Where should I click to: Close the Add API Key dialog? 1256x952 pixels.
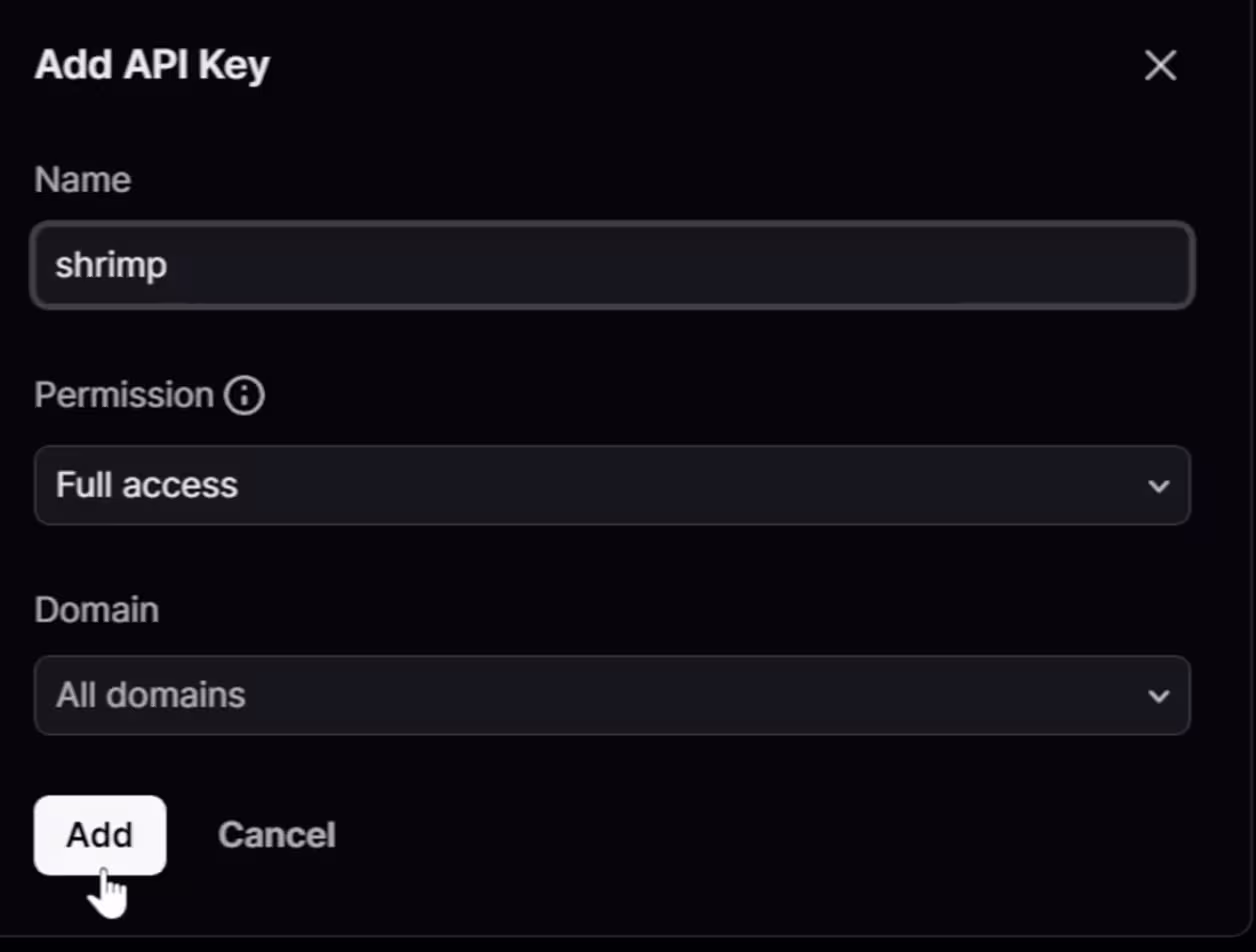coord(1160,66)
